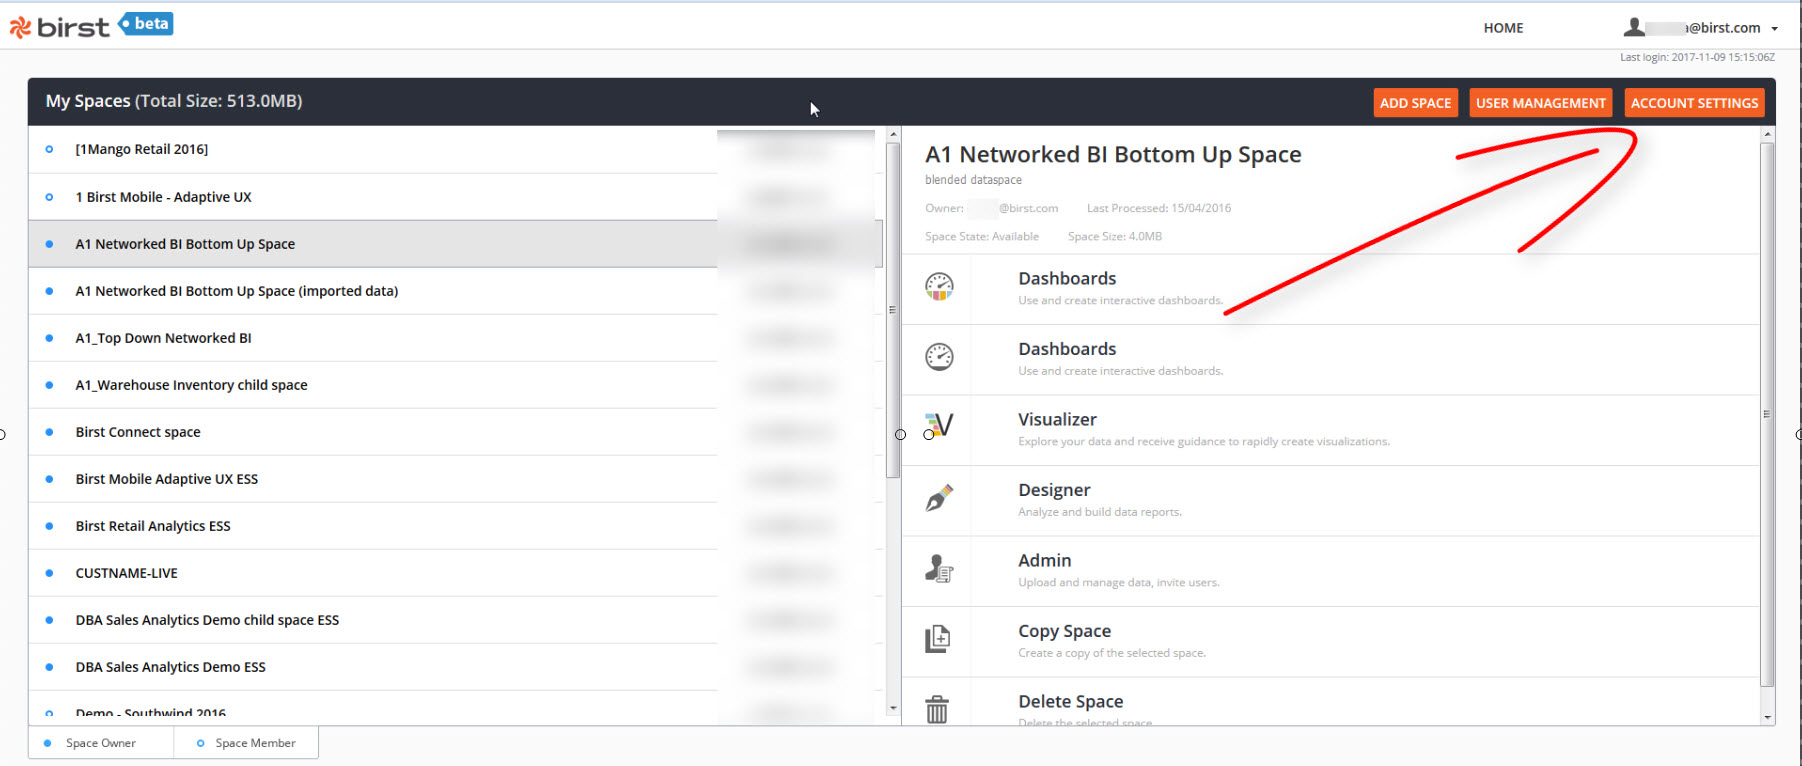Image resolution: width=1802 pixels, height=766 pixels.
Task: Open the Admin link
Action: click(x=1044, y=561)
